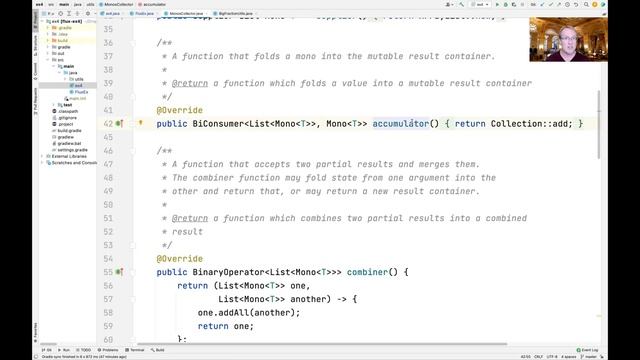
Task: Toggle the Structure tool window stripe button
Action: 36,46
